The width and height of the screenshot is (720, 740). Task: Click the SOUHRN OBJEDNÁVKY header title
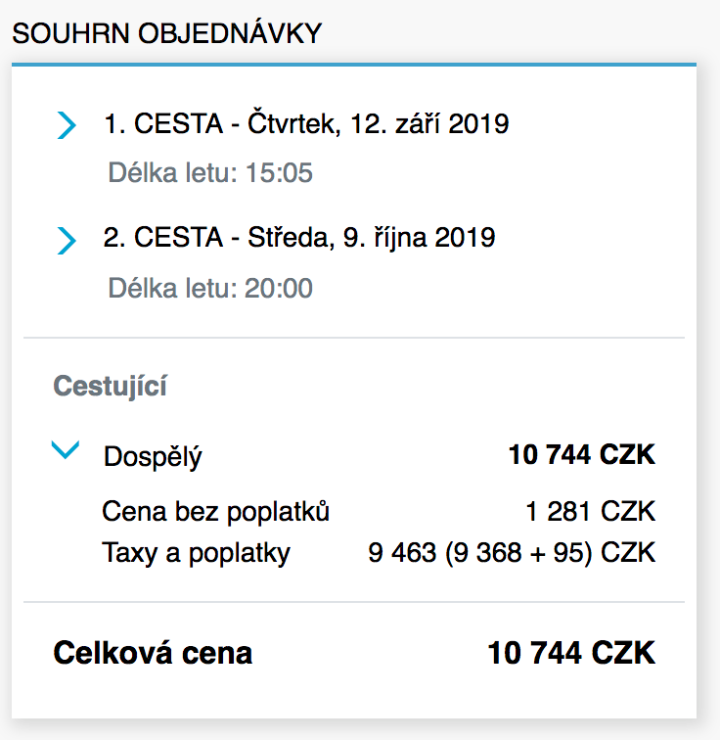click(x=166, y=34)
